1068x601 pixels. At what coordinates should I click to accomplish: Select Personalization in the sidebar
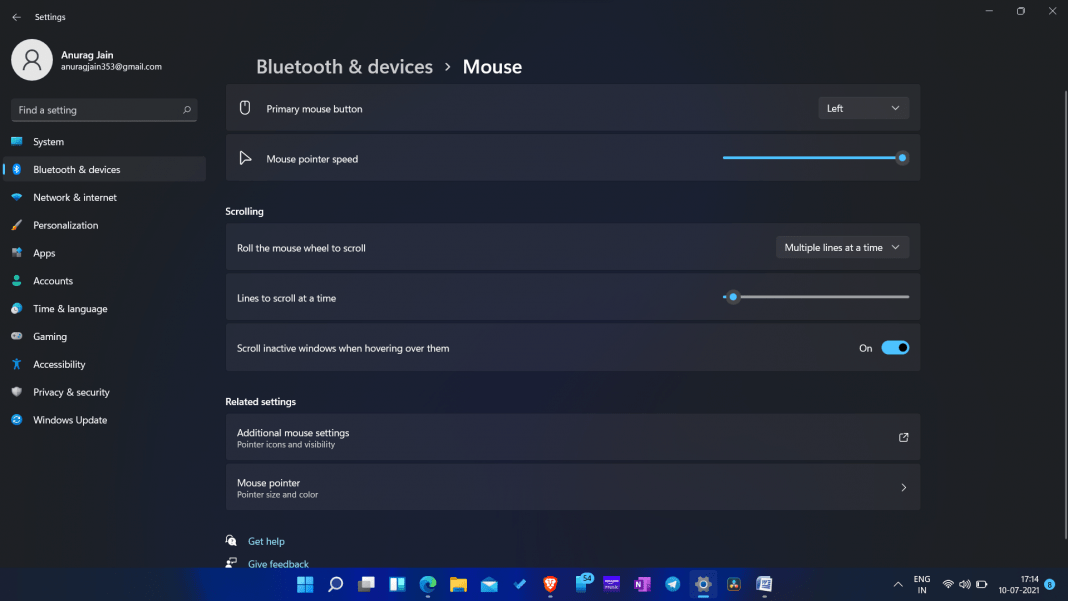(x=67, y=225)
